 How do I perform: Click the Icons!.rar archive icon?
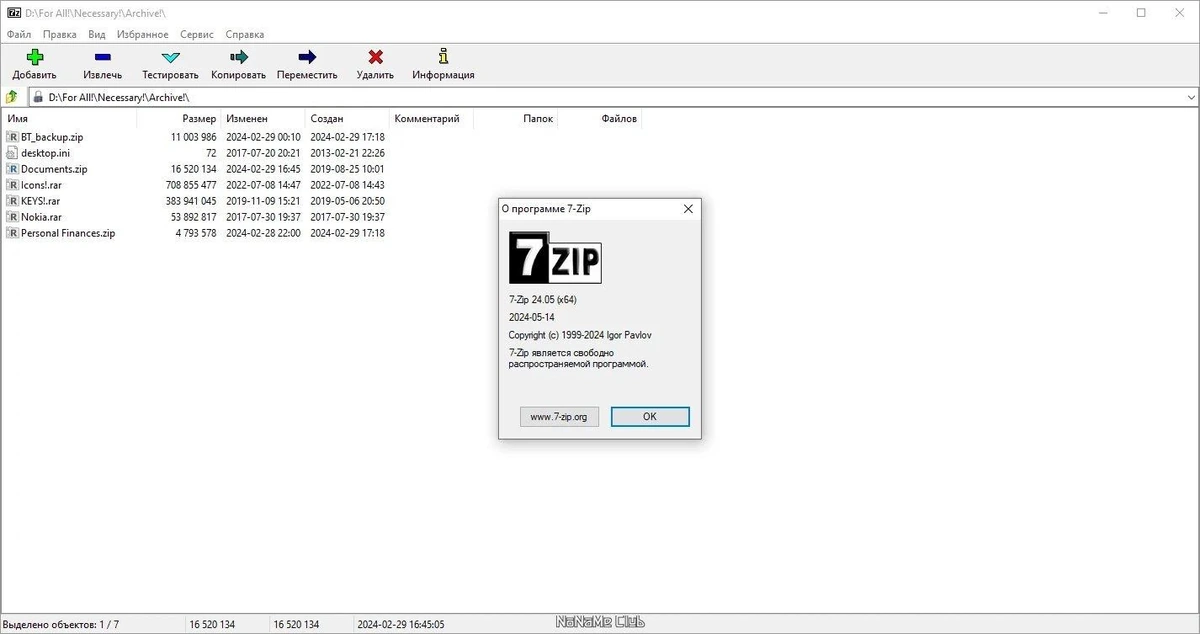coord(13,185)
